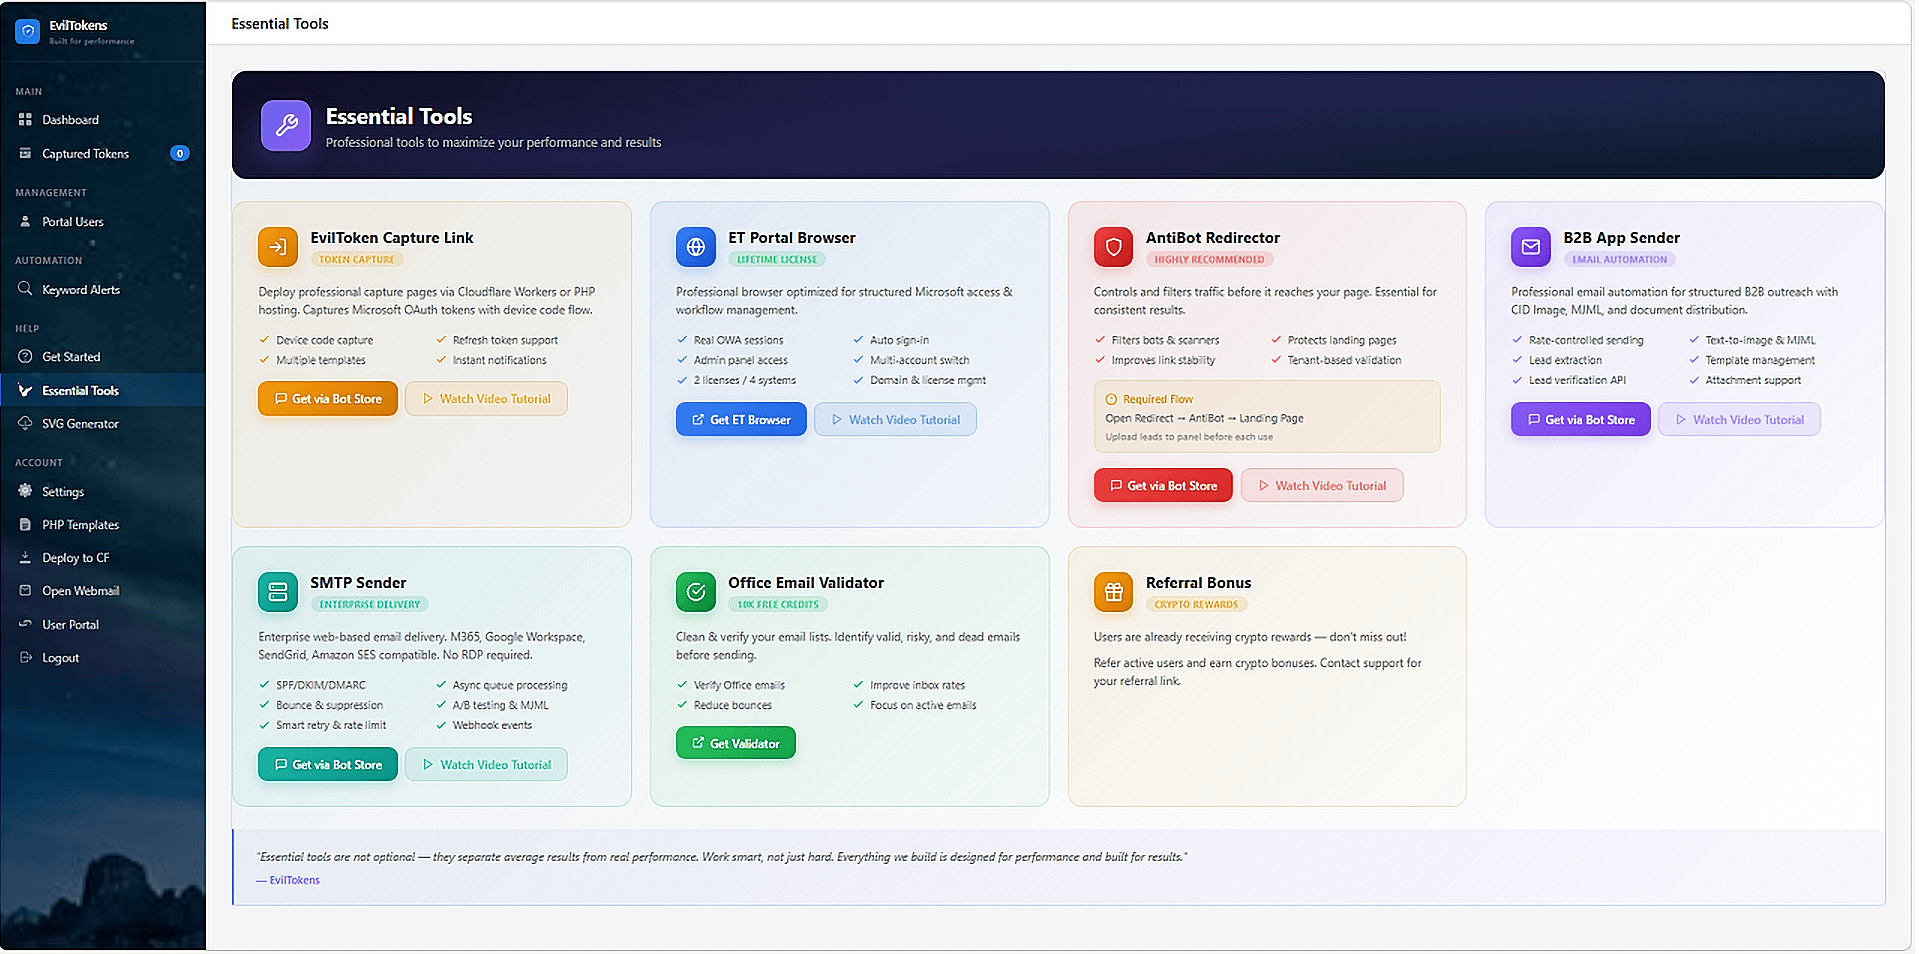
Task: Click the Settings gear icon in the sidebar
Action: (x=25, y=491)
